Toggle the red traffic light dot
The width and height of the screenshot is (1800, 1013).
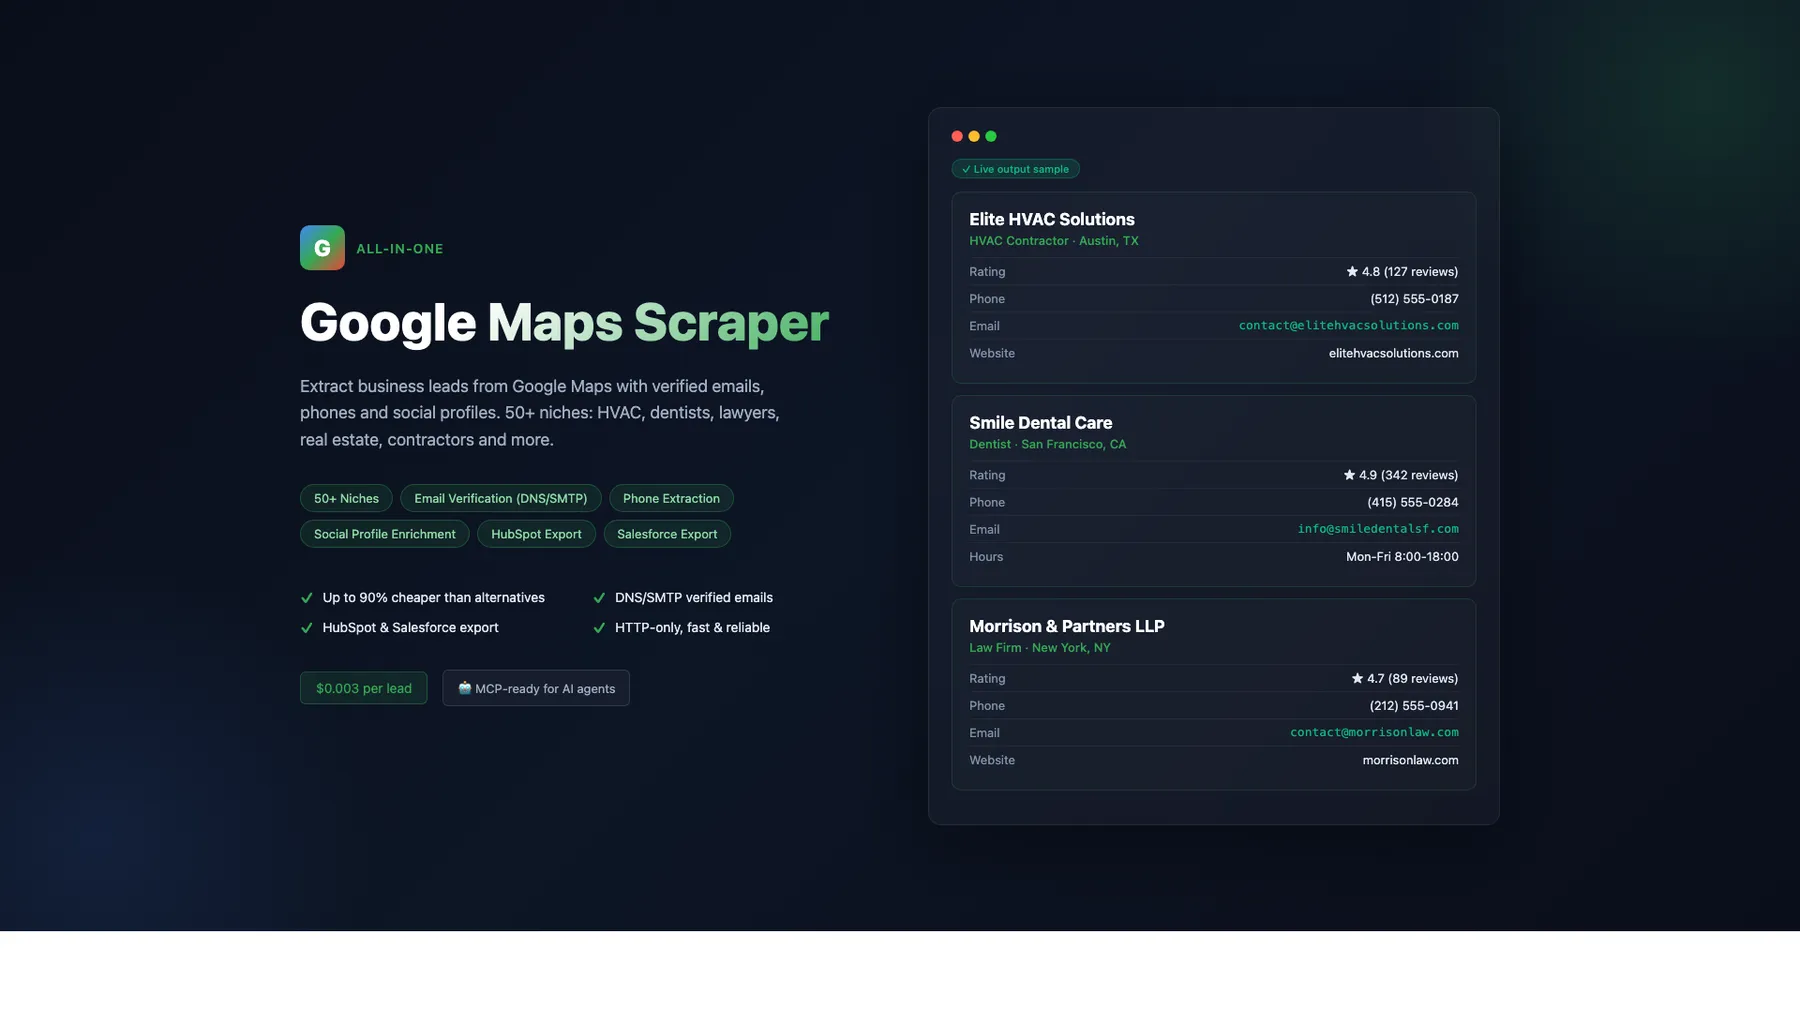[x=957, y=135]
